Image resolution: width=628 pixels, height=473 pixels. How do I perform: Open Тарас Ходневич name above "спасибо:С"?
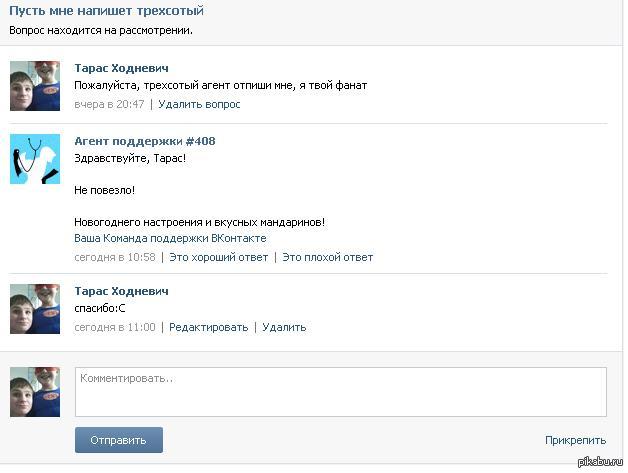pos(121,291)
